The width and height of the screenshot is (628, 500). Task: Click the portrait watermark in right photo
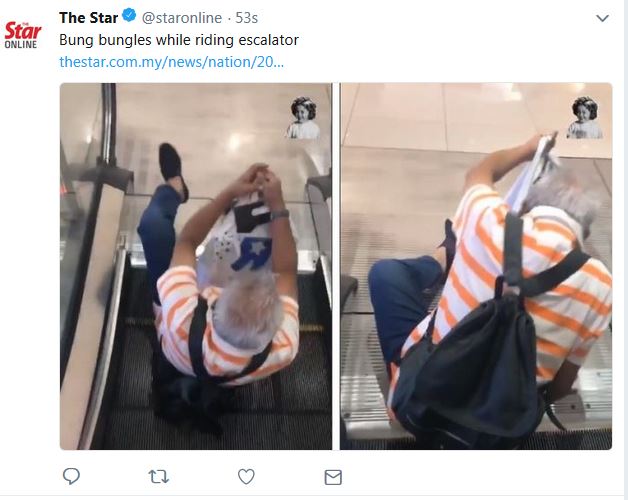pos(584,118)
